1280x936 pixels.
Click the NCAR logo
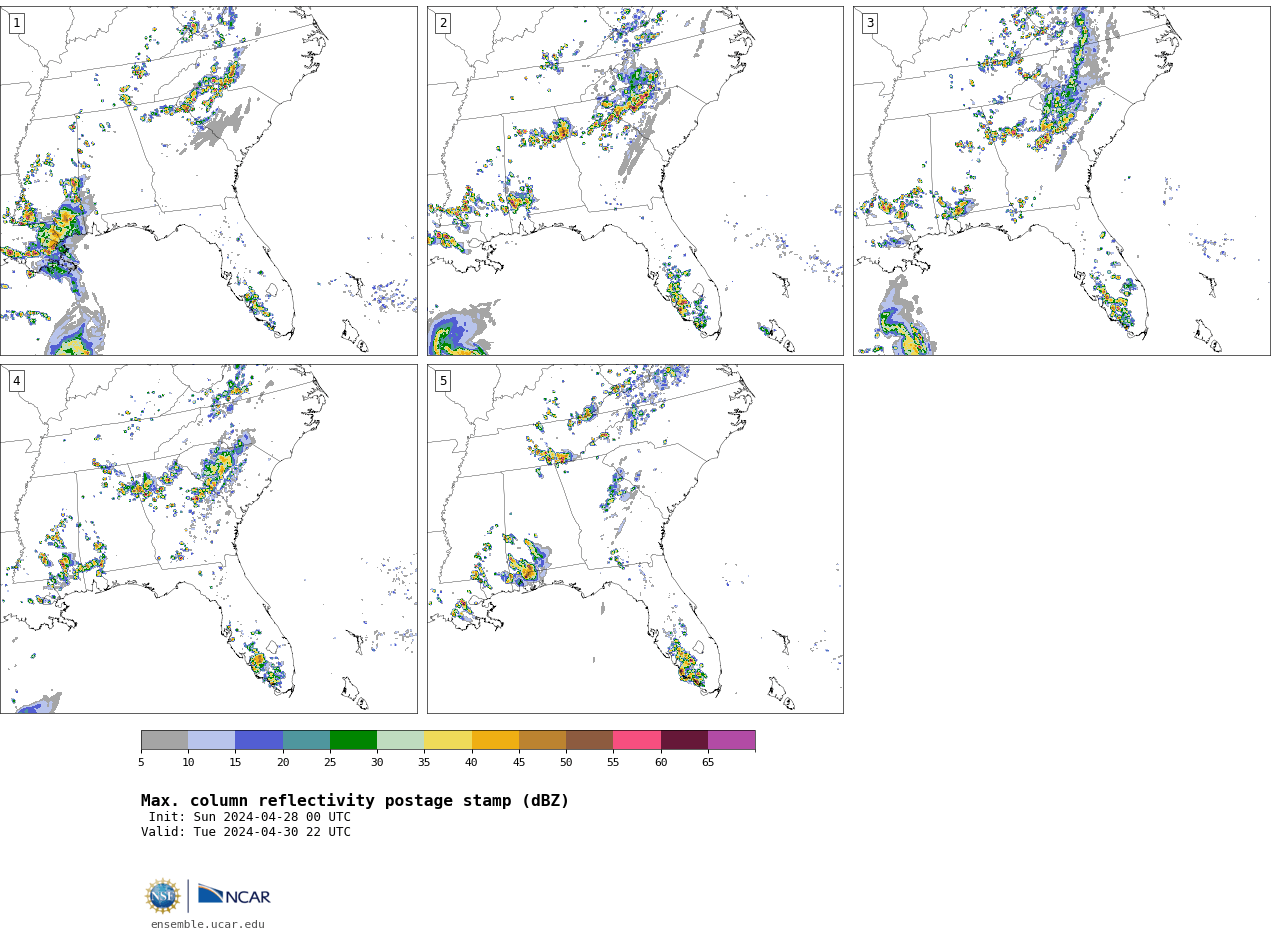[234, 895]
